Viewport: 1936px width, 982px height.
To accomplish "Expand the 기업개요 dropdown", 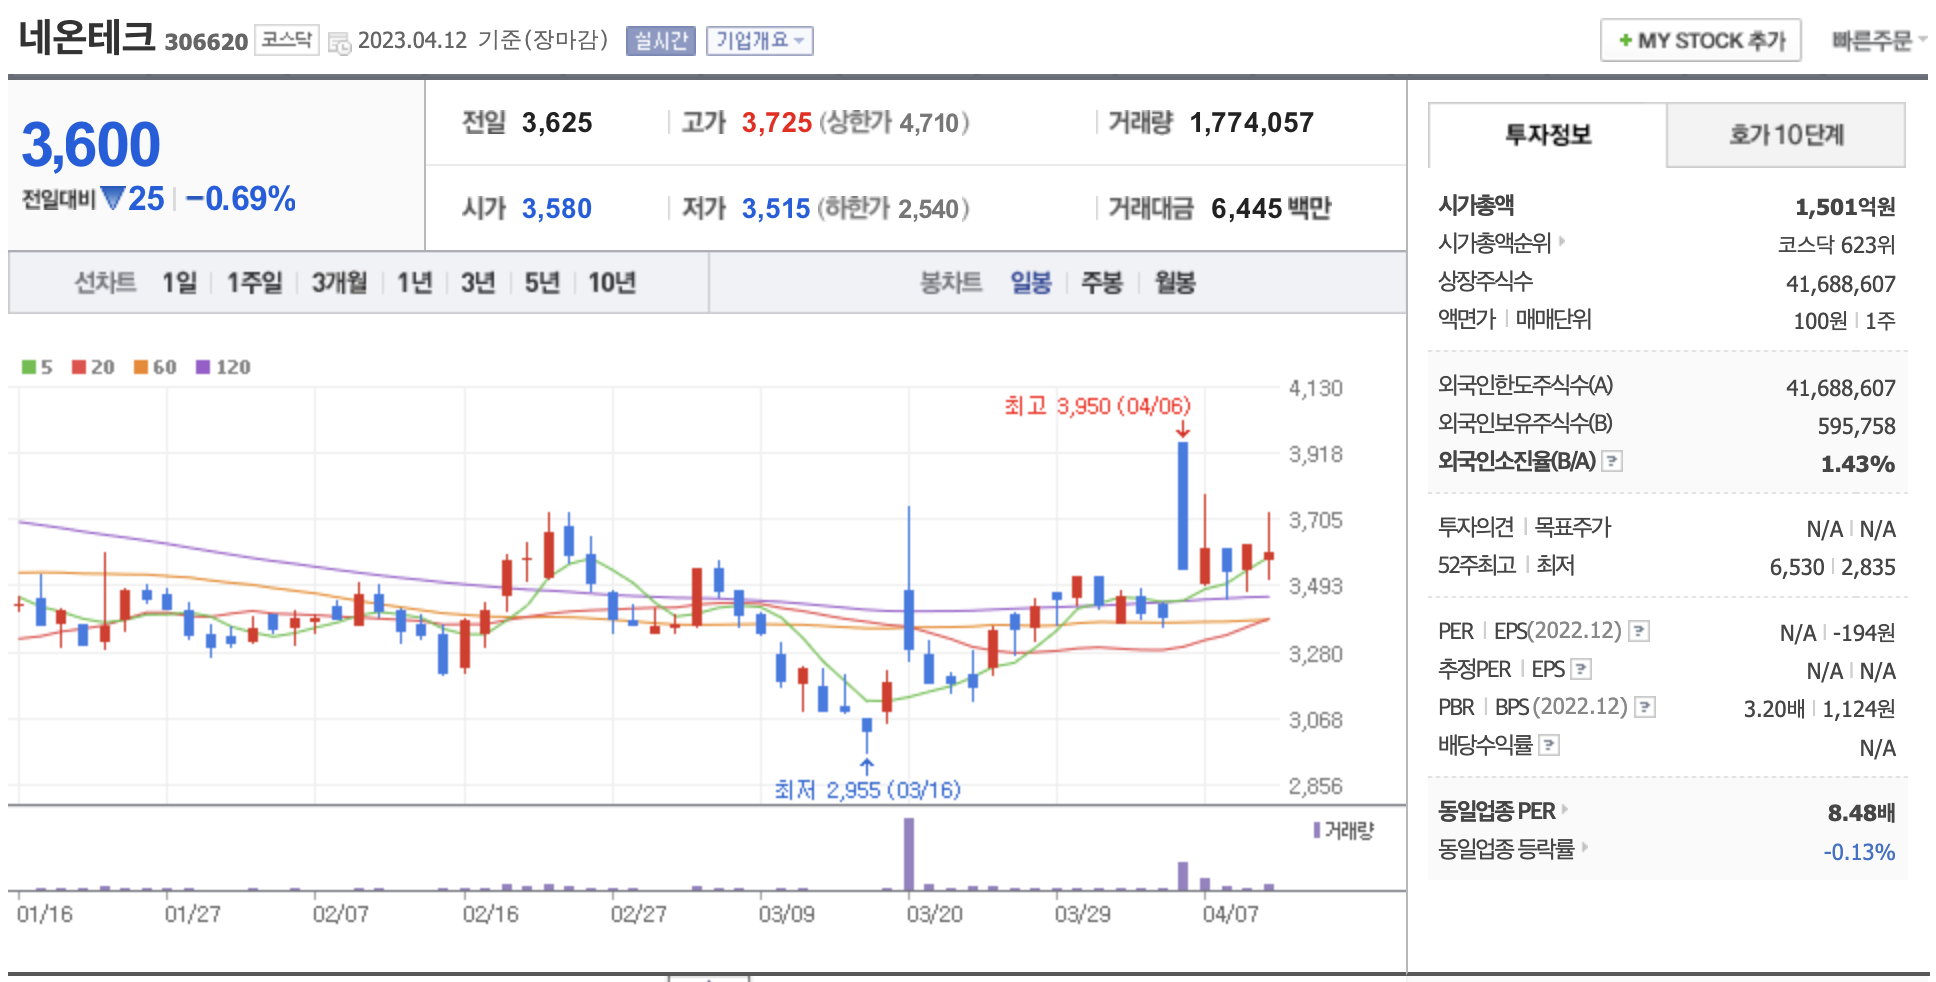I will [759, 41].
